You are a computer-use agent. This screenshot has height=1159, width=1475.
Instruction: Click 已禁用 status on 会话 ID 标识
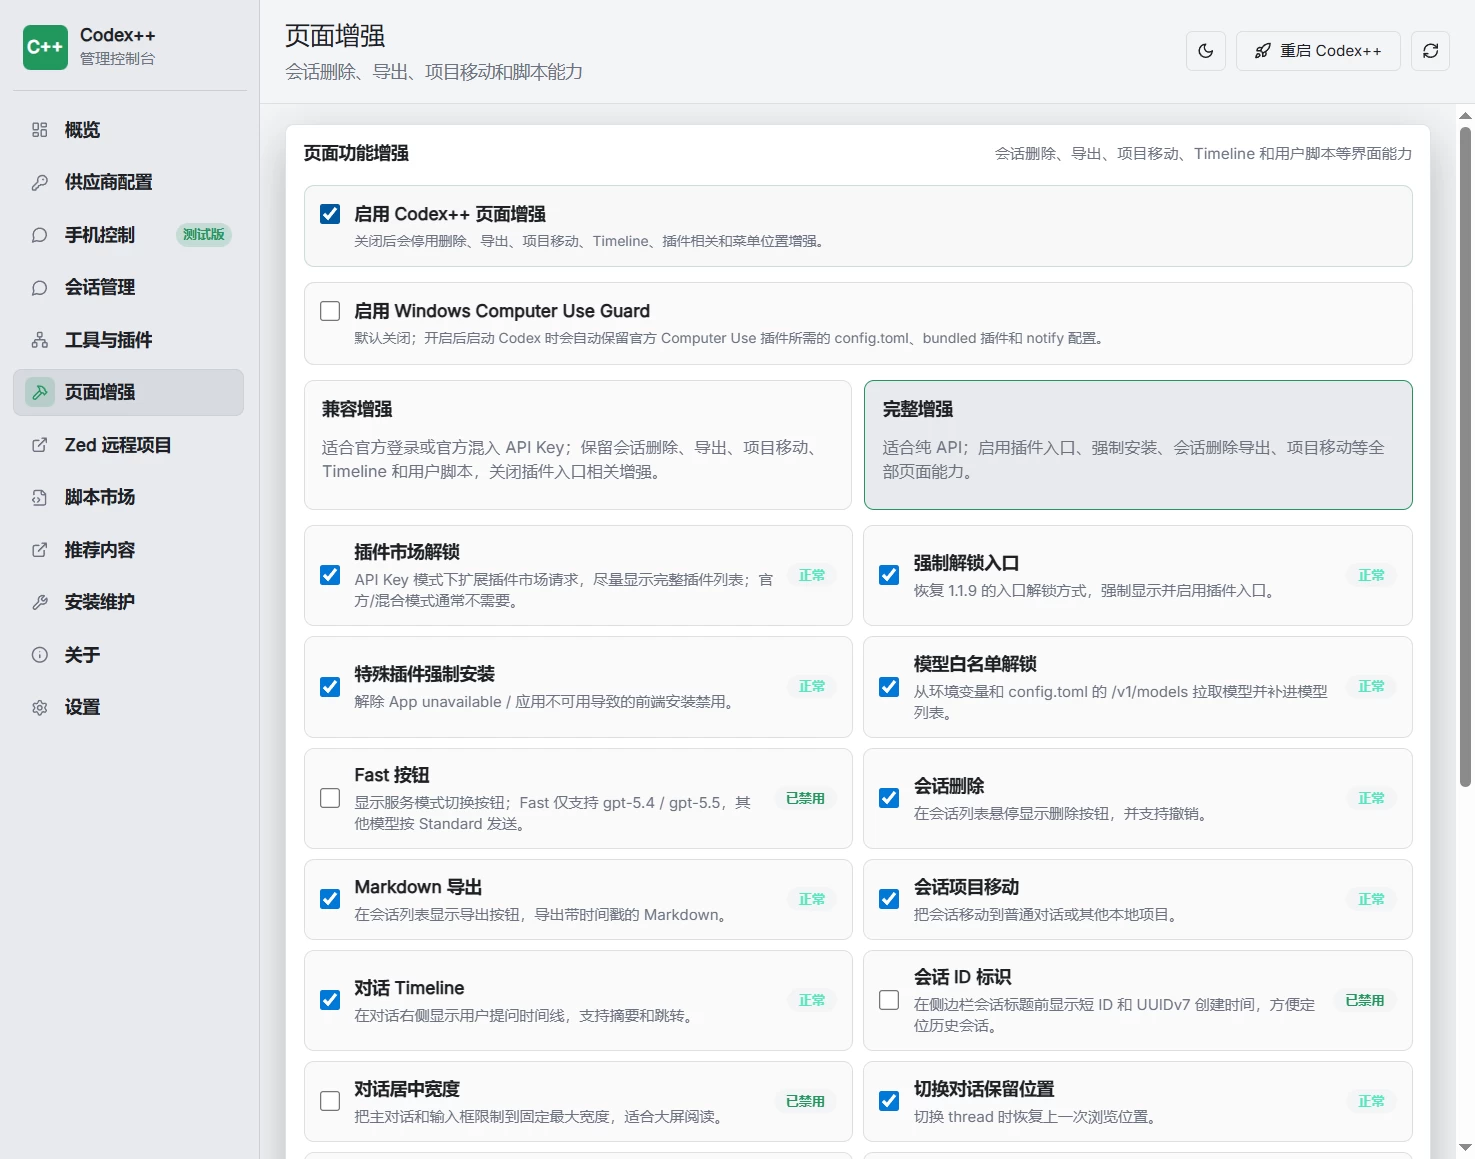point(1365,1000)
